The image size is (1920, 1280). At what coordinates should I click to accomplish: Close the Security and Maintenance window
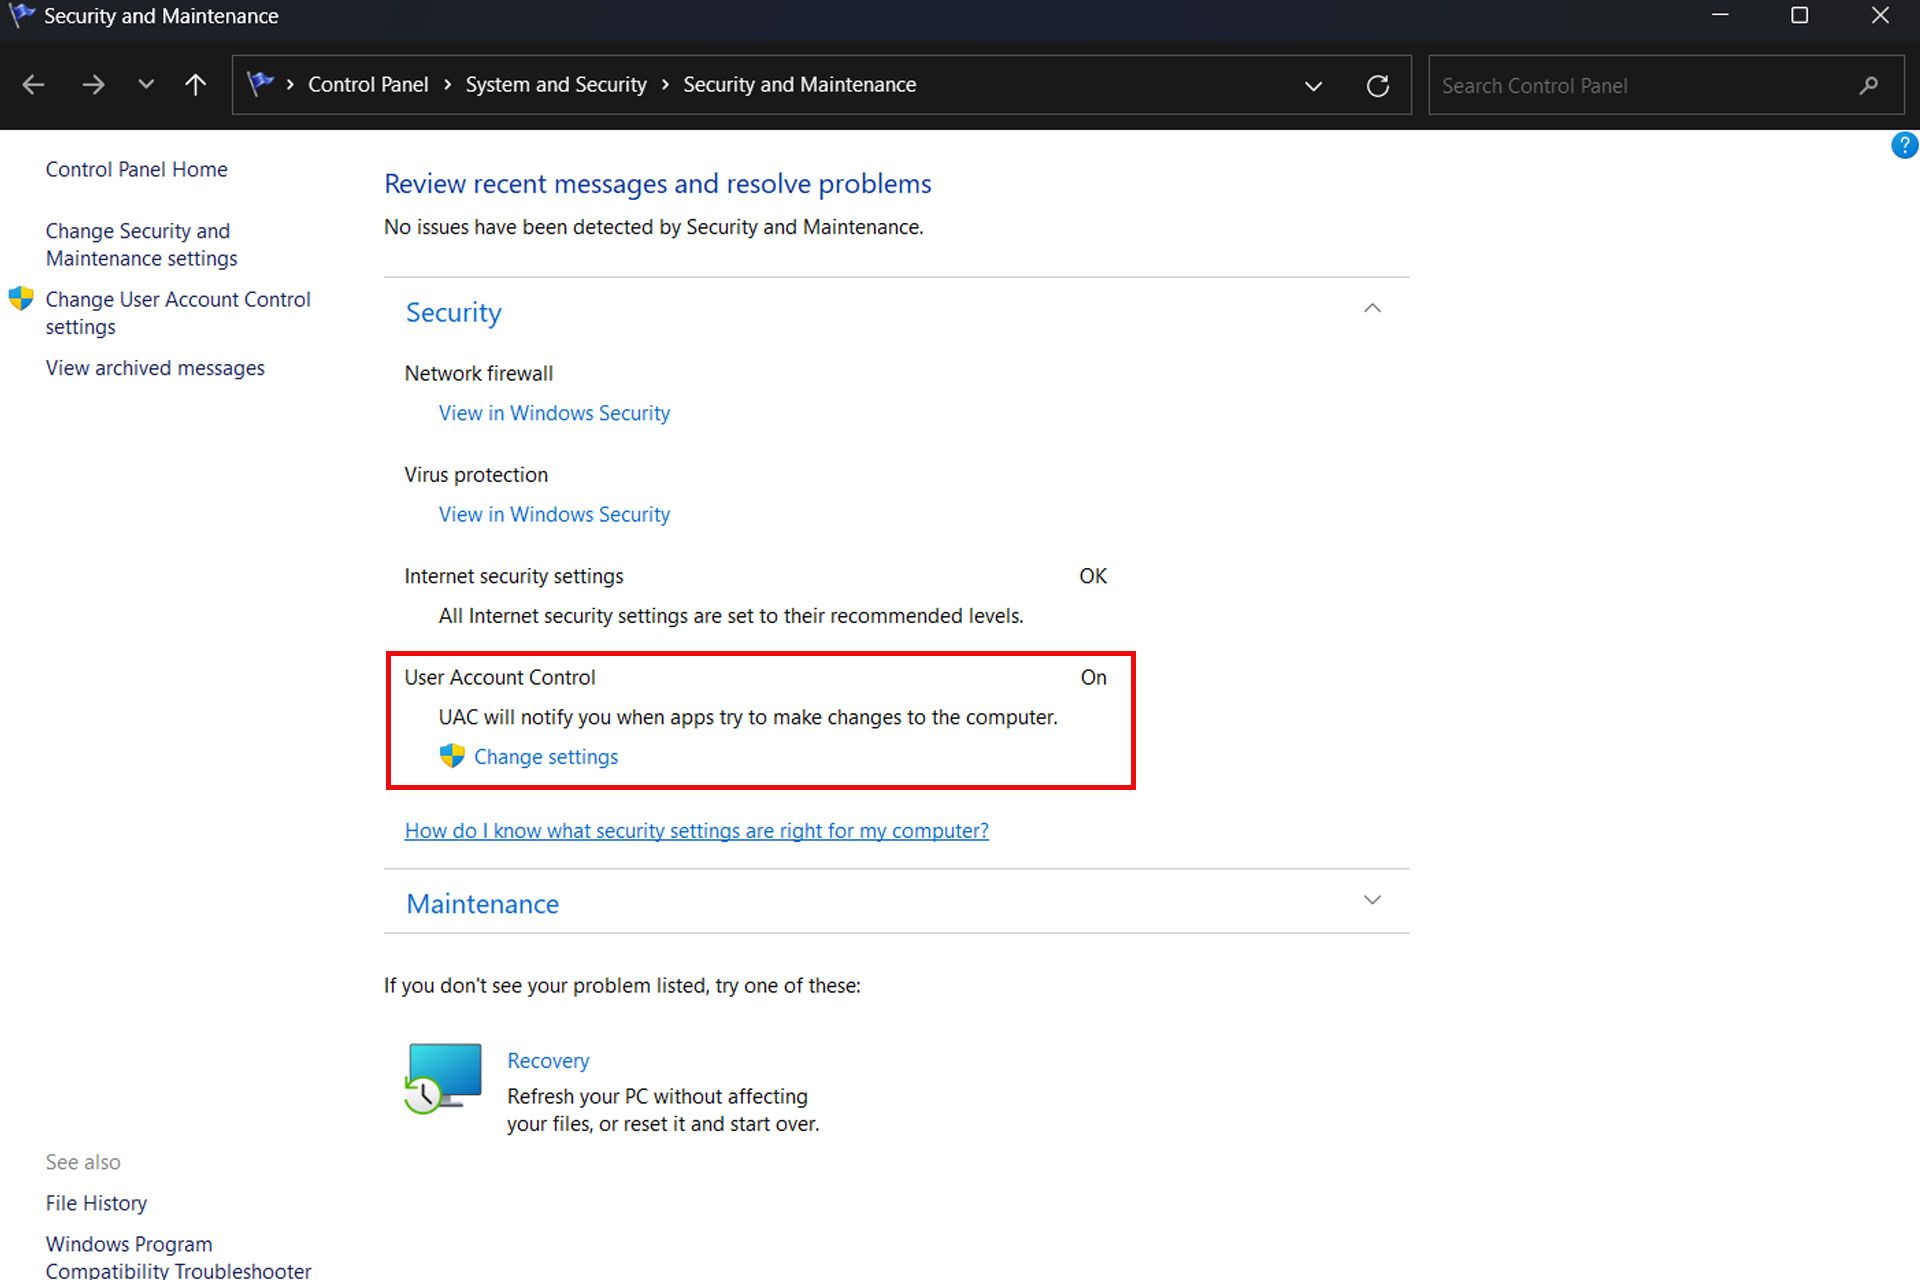[1880, 15]
